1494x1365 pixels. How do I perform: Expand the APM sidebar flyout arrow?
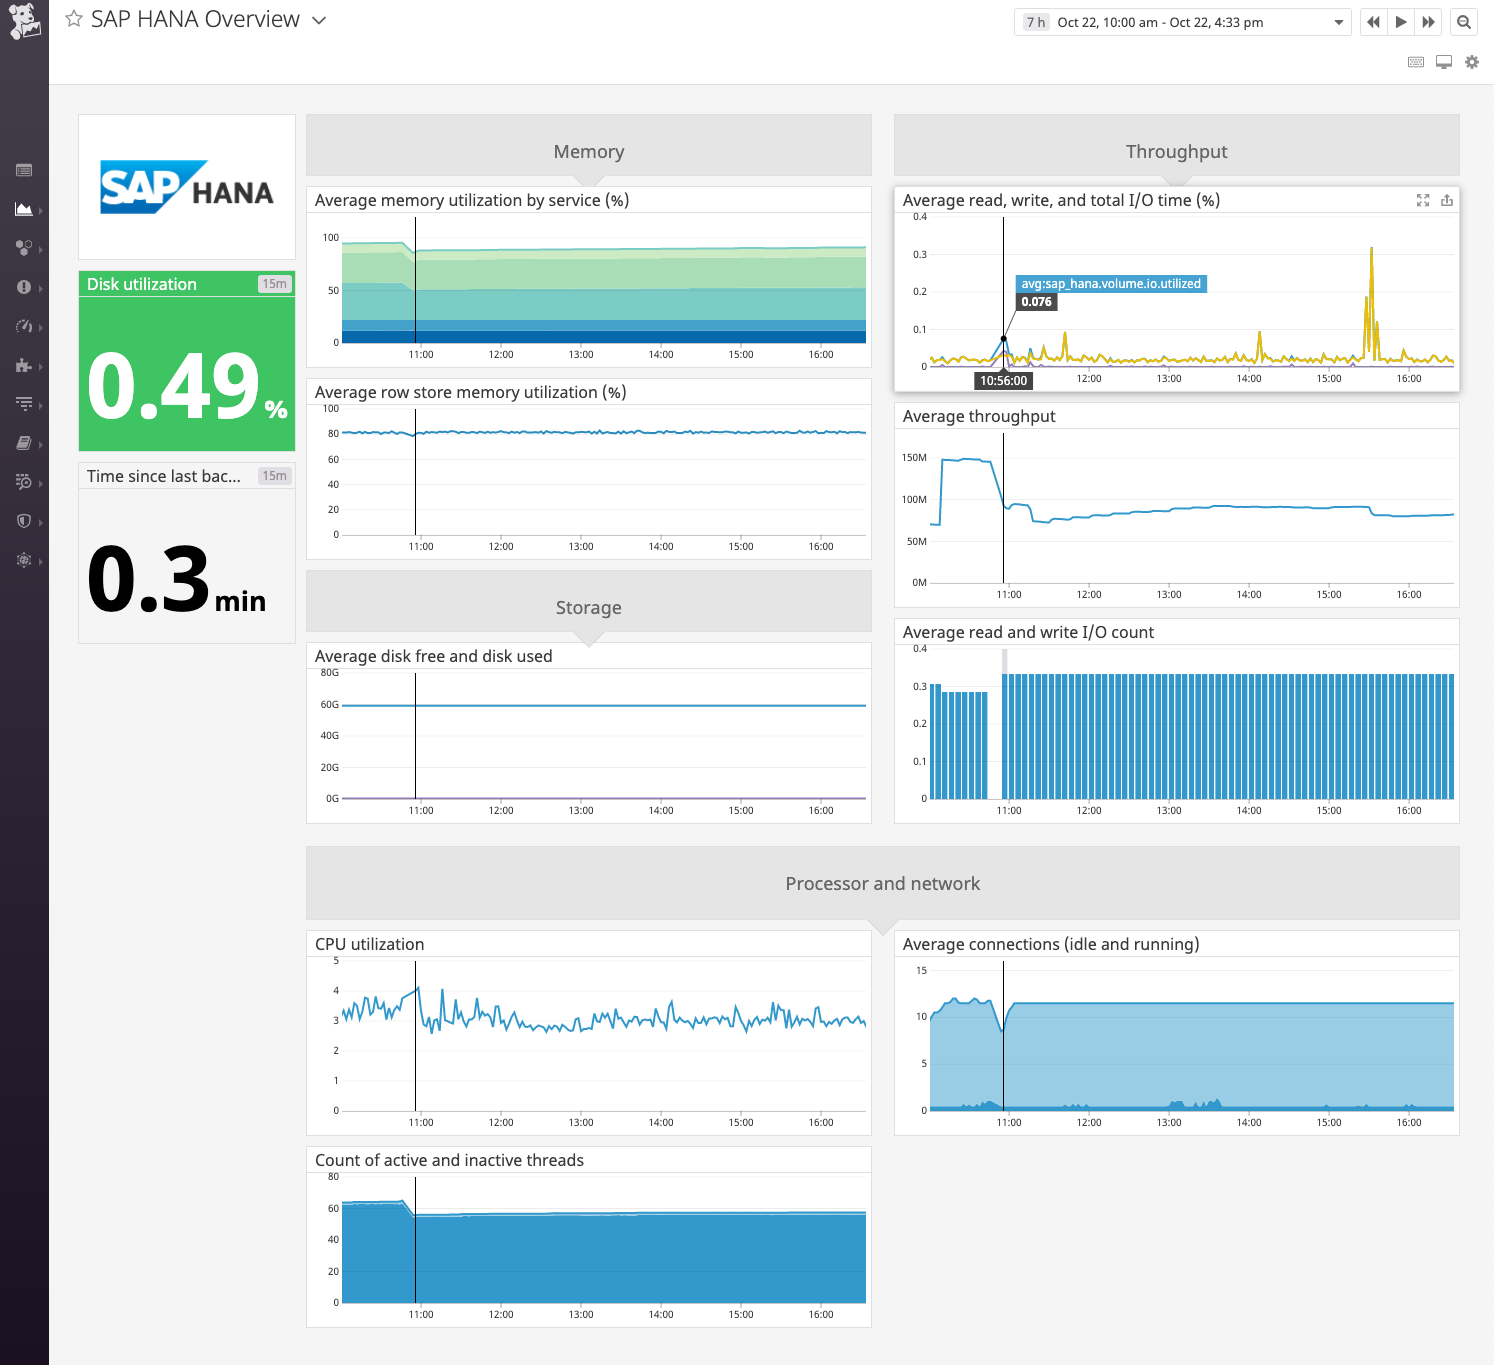point(41,403)
